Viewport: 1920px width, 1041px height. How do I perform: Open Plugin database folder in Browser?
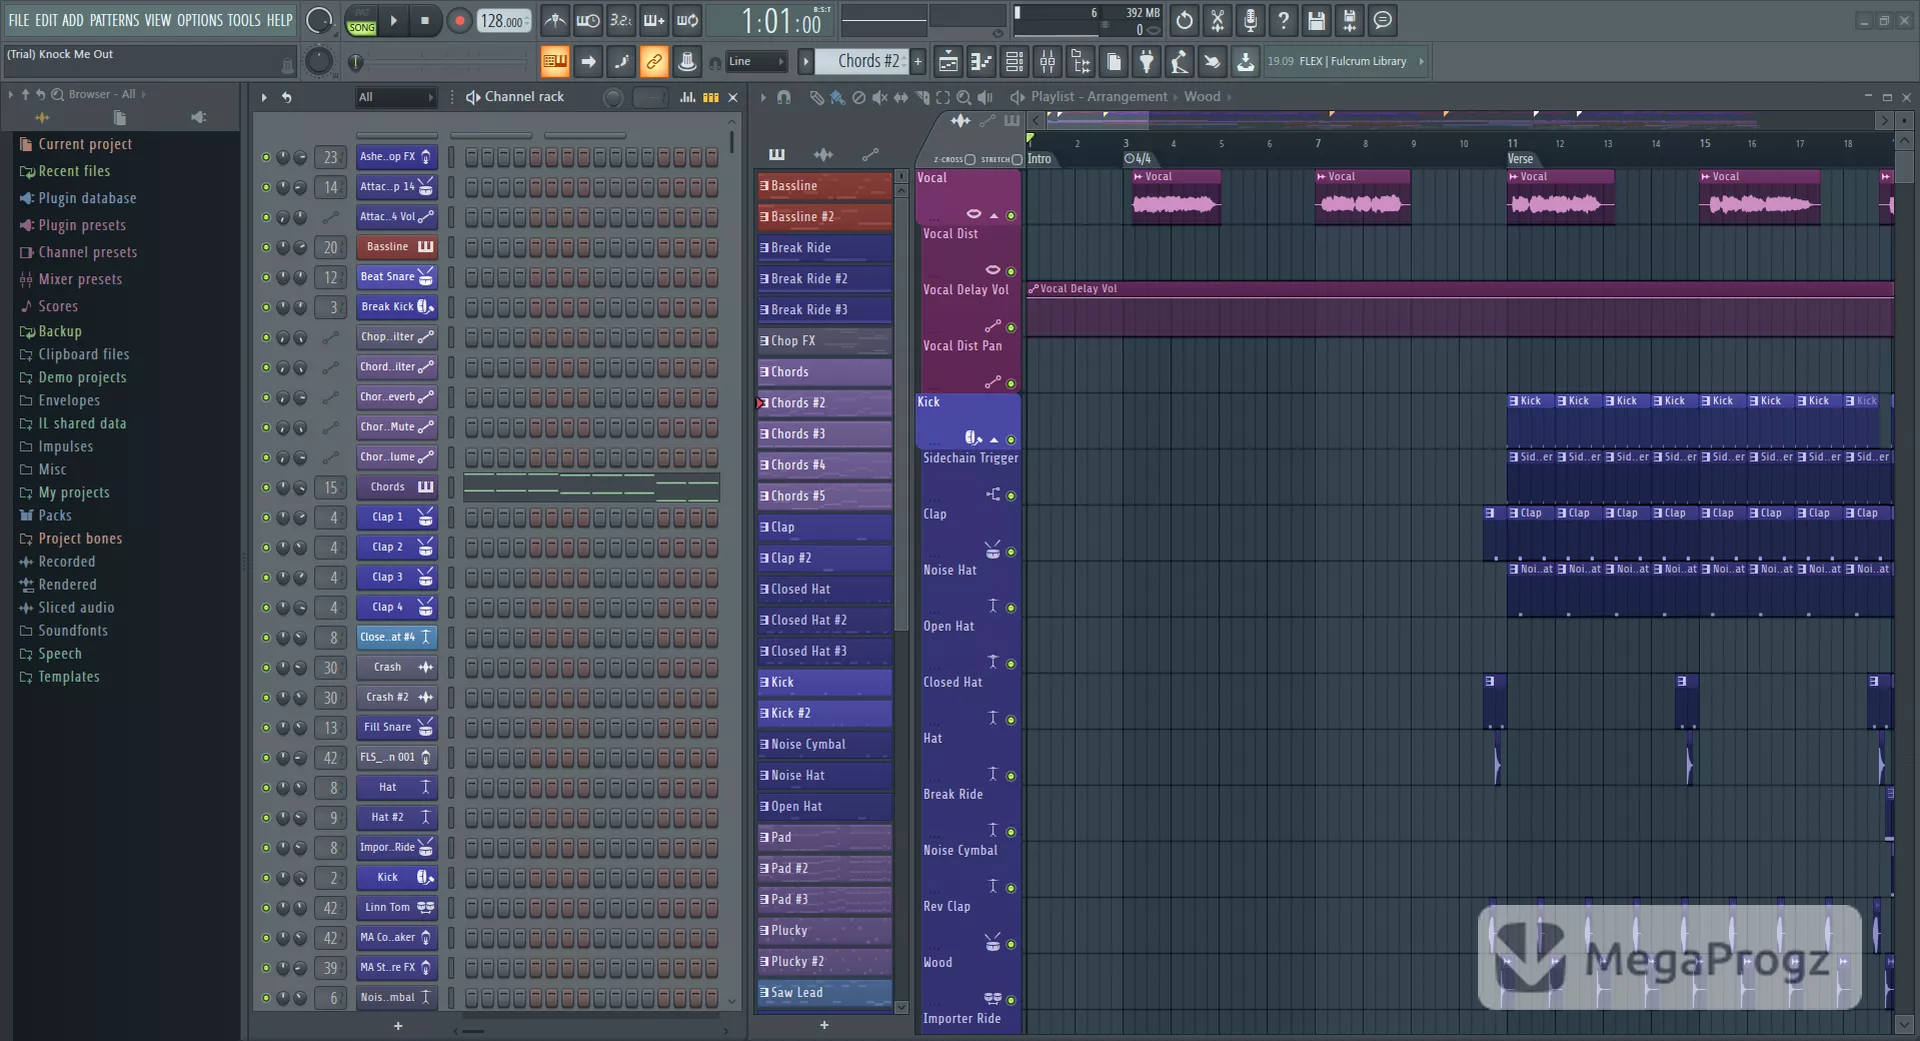[87, 198]
